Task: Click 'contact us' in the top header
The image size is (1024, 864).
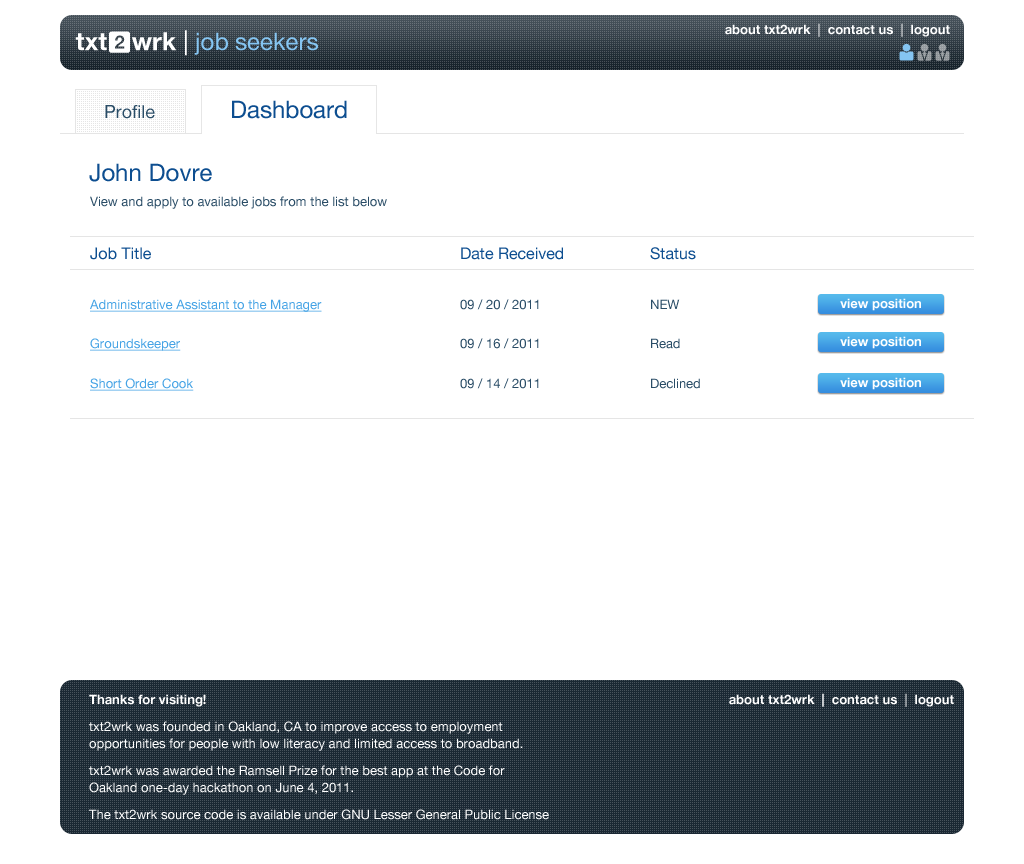Action: click(x=860, y=30)
